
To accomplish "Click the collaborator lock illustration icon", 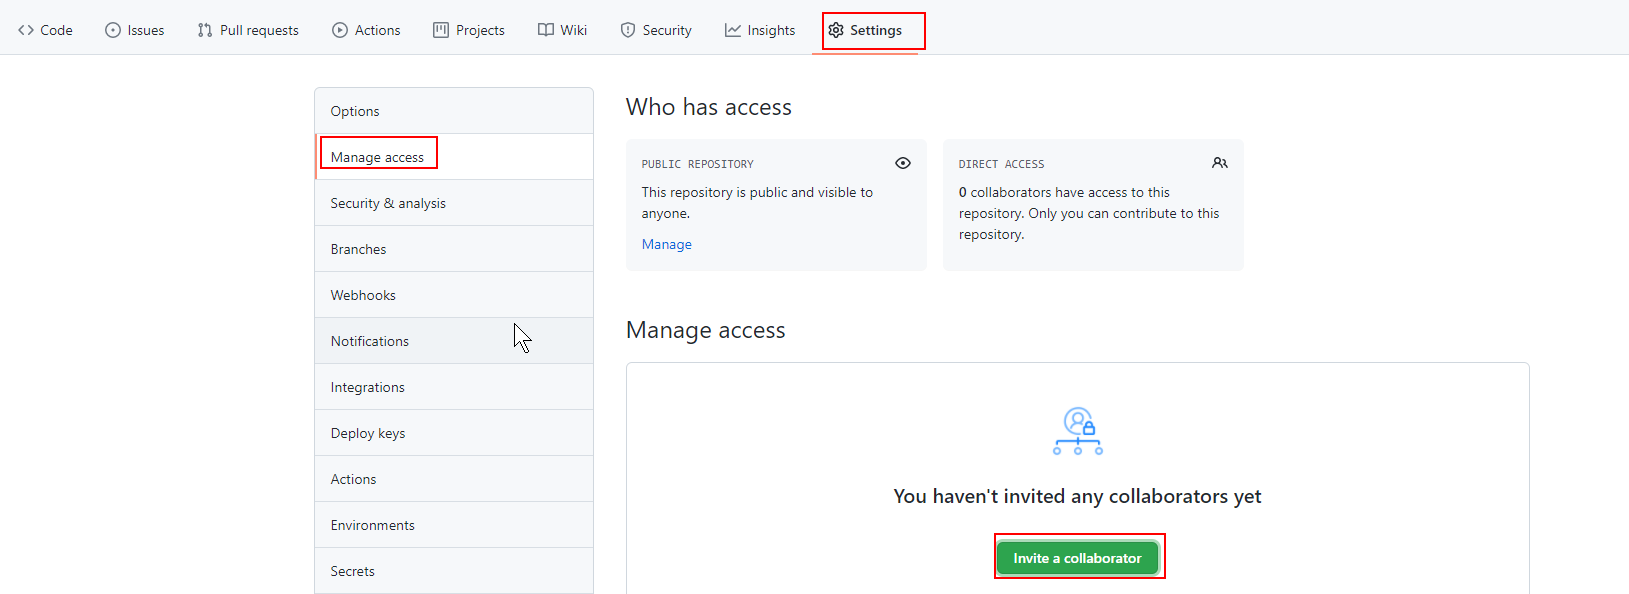I will click(1078, 431).
